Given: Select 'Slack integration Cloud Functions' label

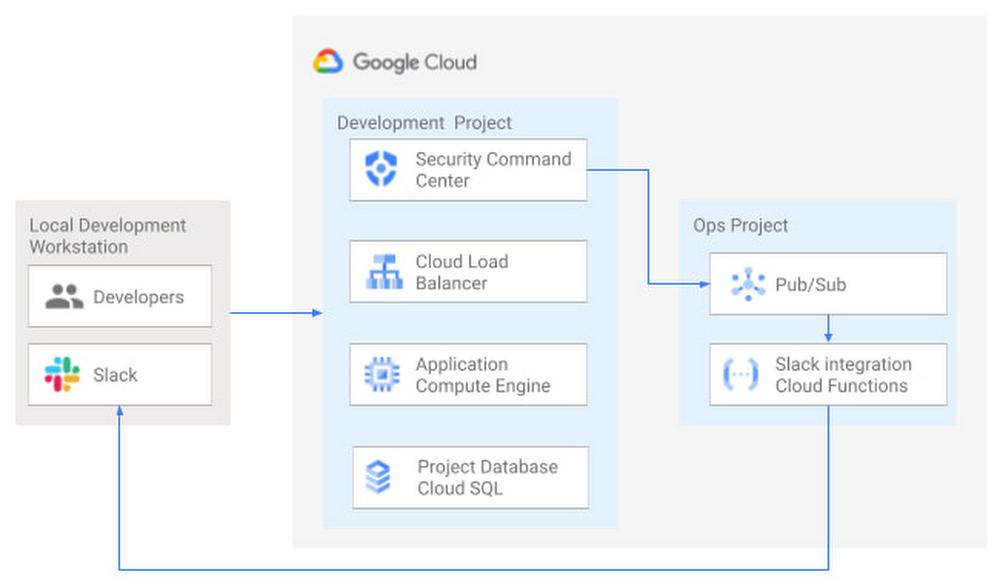Looking at the screenshot, I should pyautogui.click(x=843, y=375).
